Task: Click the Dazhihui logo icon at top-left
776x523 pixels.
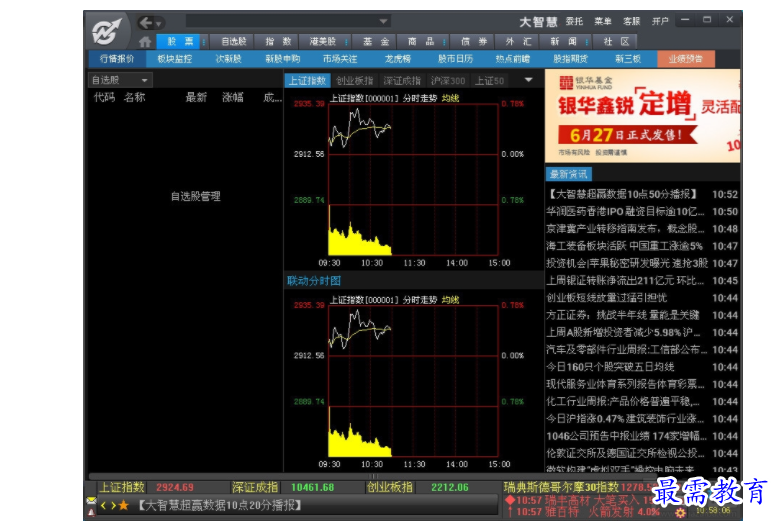Action: pyautogui.click(x=107, y=31)
